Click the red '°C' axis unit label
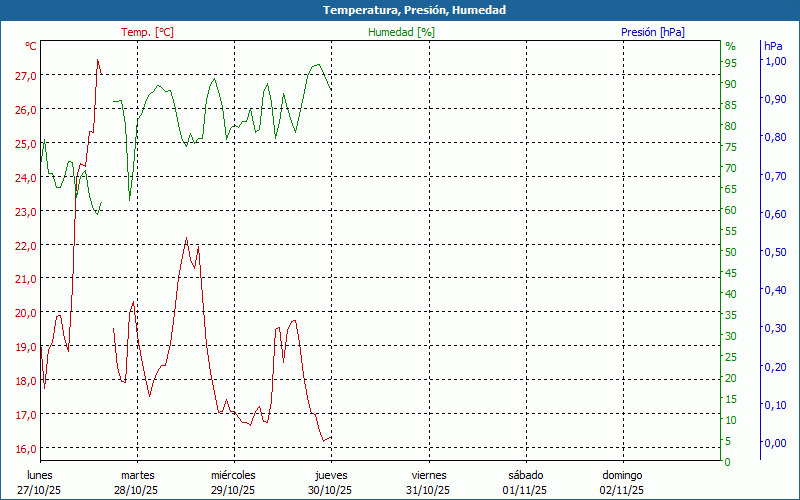This screenshot has width=800, height=500. pos(31,46)
